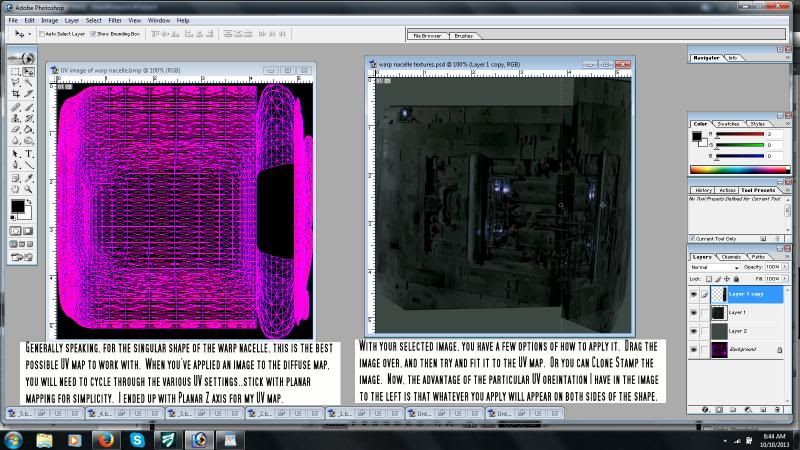The image size is (800, 450).
Task: Delete layer using Layers panel trash icon
Action: pos(778,410)
